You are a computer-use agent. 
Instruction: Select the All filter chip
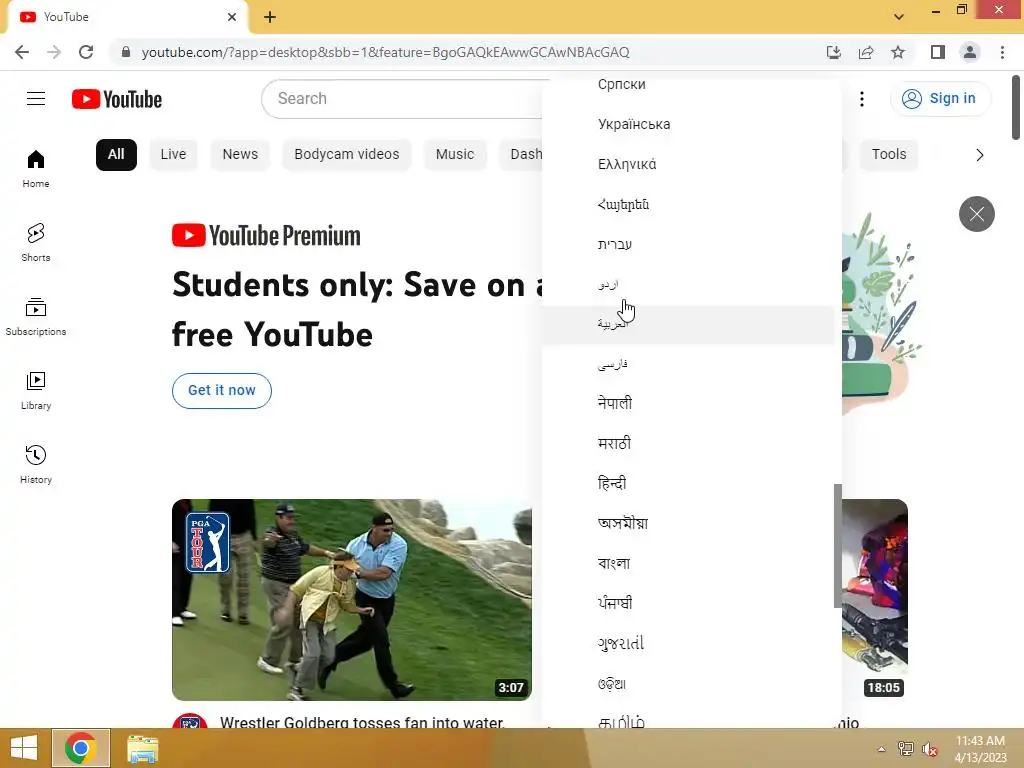click(x=116, y=155)
